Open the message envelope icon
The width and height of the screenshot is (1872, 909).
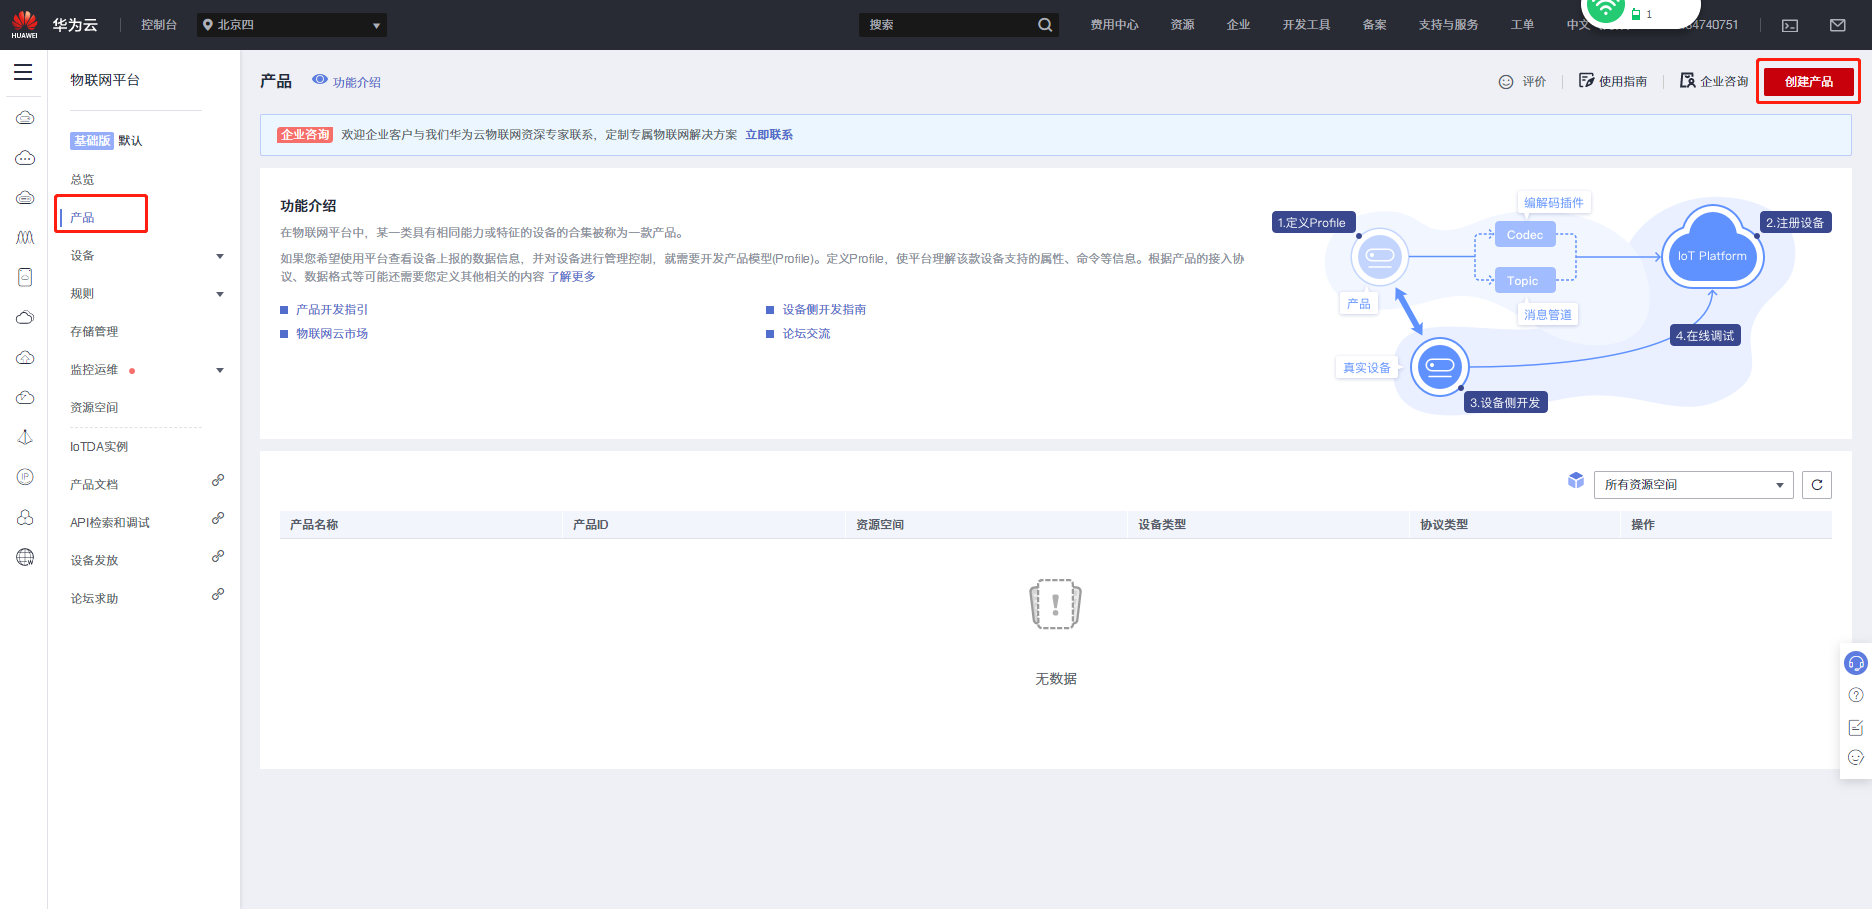[1838, 25]
